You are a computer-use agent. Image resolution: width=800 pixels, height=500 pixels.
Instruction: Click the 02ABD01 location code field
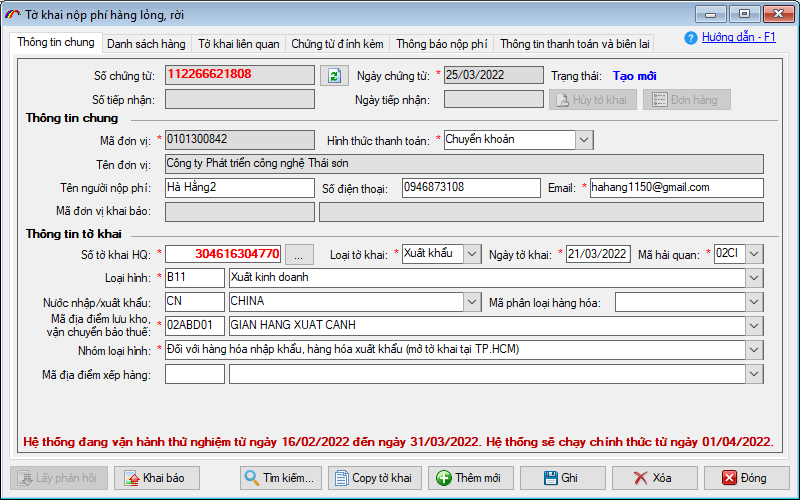tap(195, 326)
